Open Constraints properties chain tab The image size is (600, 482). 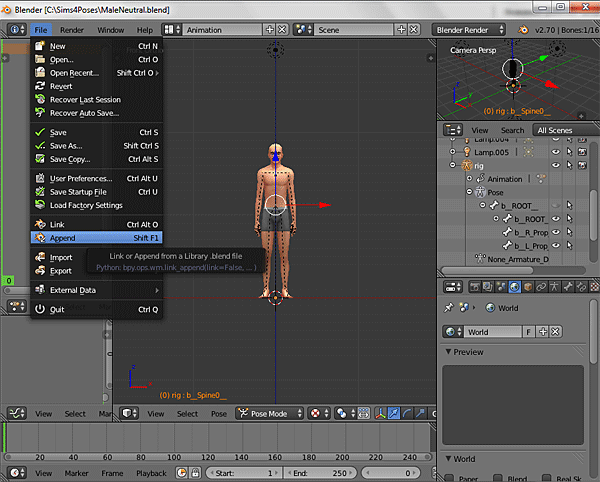pos(541,287)
